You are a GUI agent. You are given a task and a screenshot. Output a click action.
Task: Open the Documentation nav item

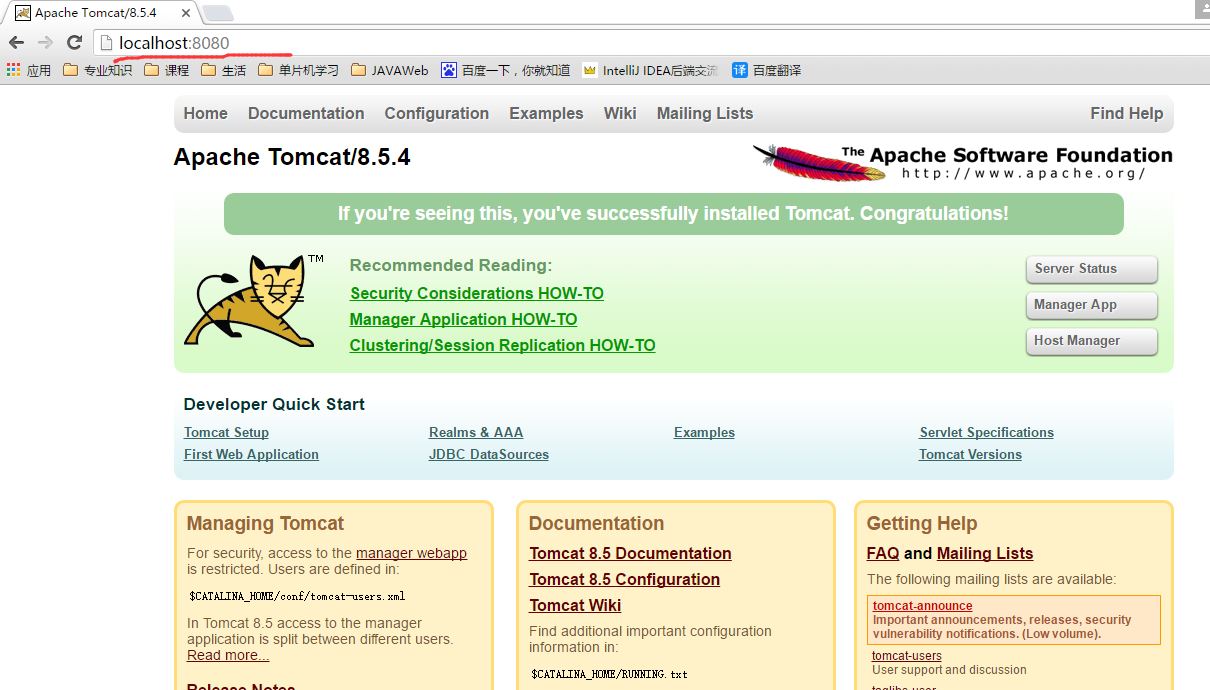[x=306, y=114]
